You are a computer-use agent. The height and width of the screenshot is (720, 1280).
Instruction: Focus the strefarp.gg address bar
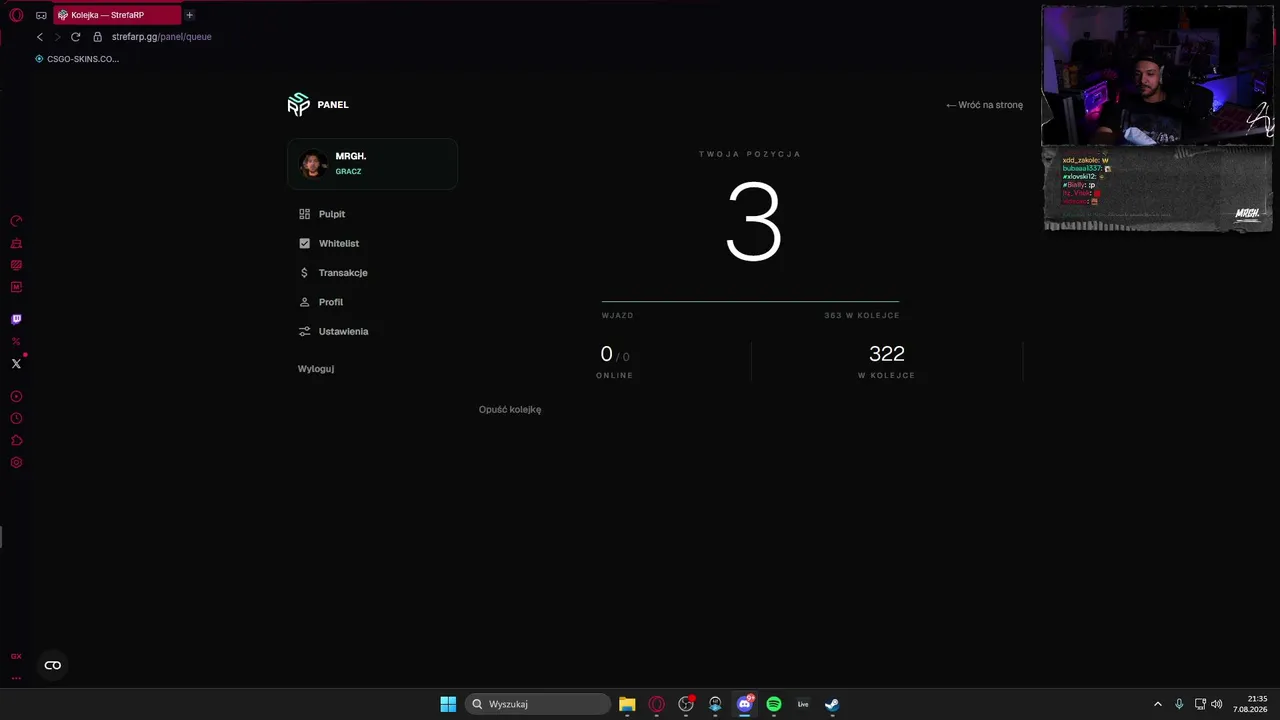[161, 37]
